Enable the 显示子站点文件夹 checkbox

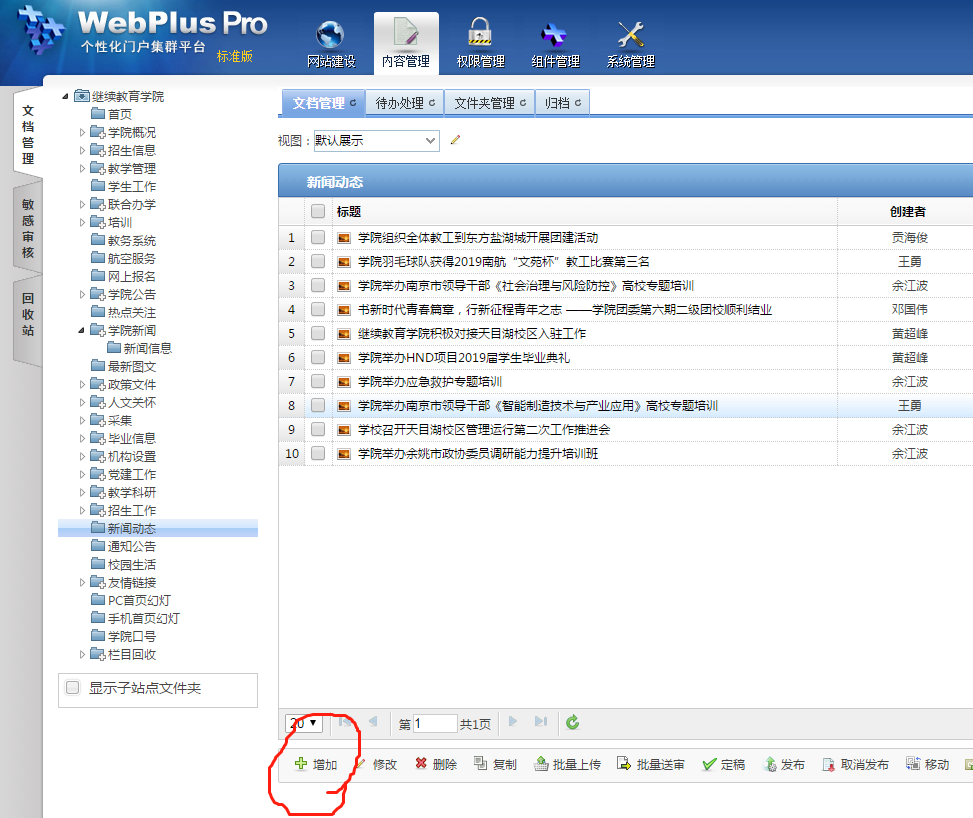[73, 688]
